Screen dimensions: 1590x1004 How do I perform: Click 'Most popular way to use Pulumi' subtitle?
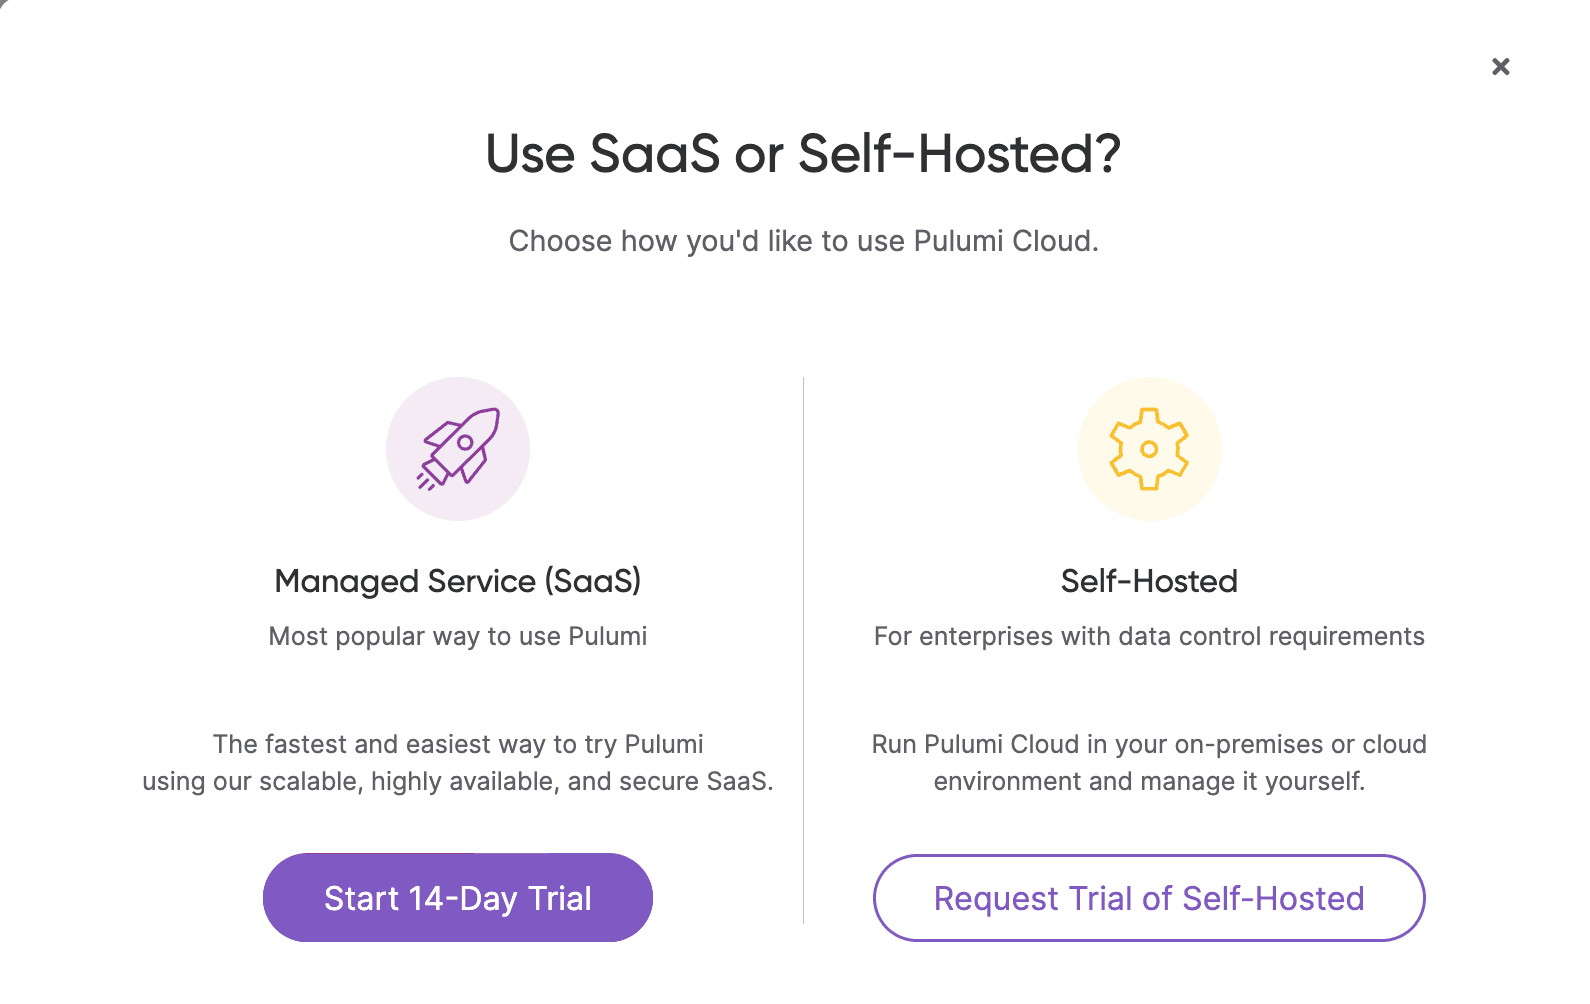coord(458,636)
